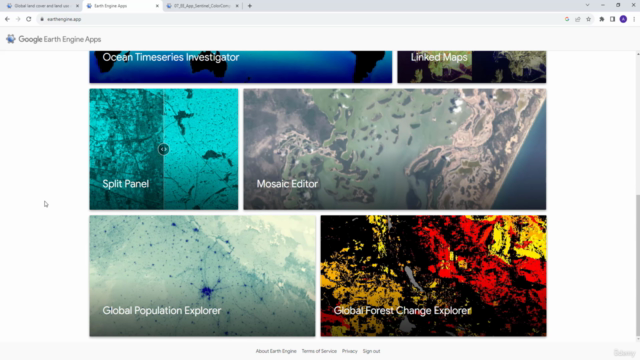This screenshot has height=360, width=640.
Task: Switch to 07_02_App_Sentinel_ColorComp tab
Action: (x=202, y=6)
